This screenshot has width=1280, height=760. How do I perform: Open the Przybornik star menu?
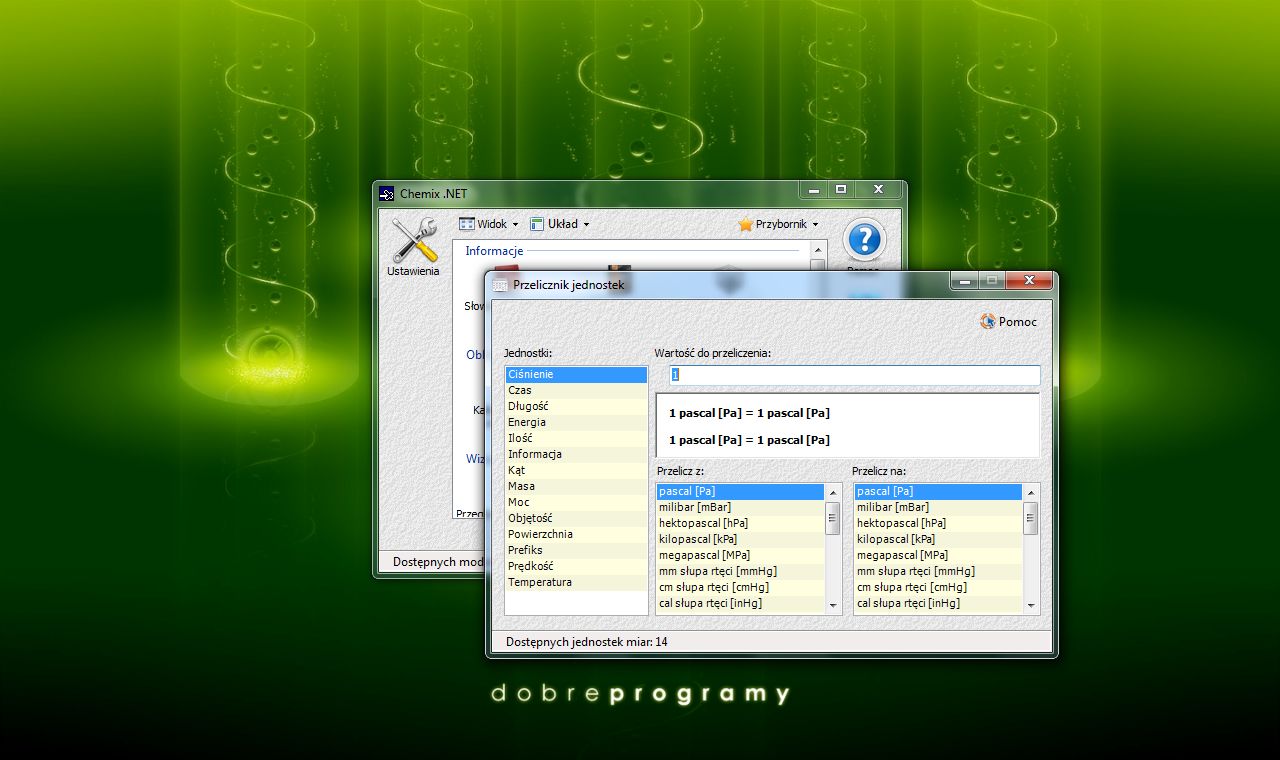tap(778, 224)
